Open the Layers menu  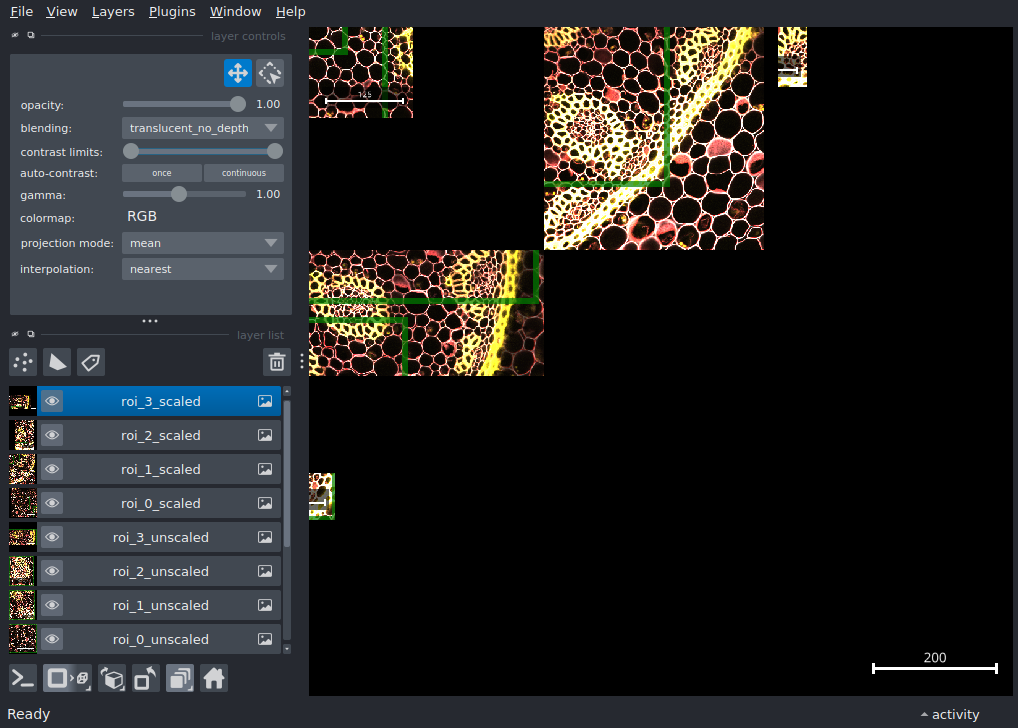coord(113,12)
